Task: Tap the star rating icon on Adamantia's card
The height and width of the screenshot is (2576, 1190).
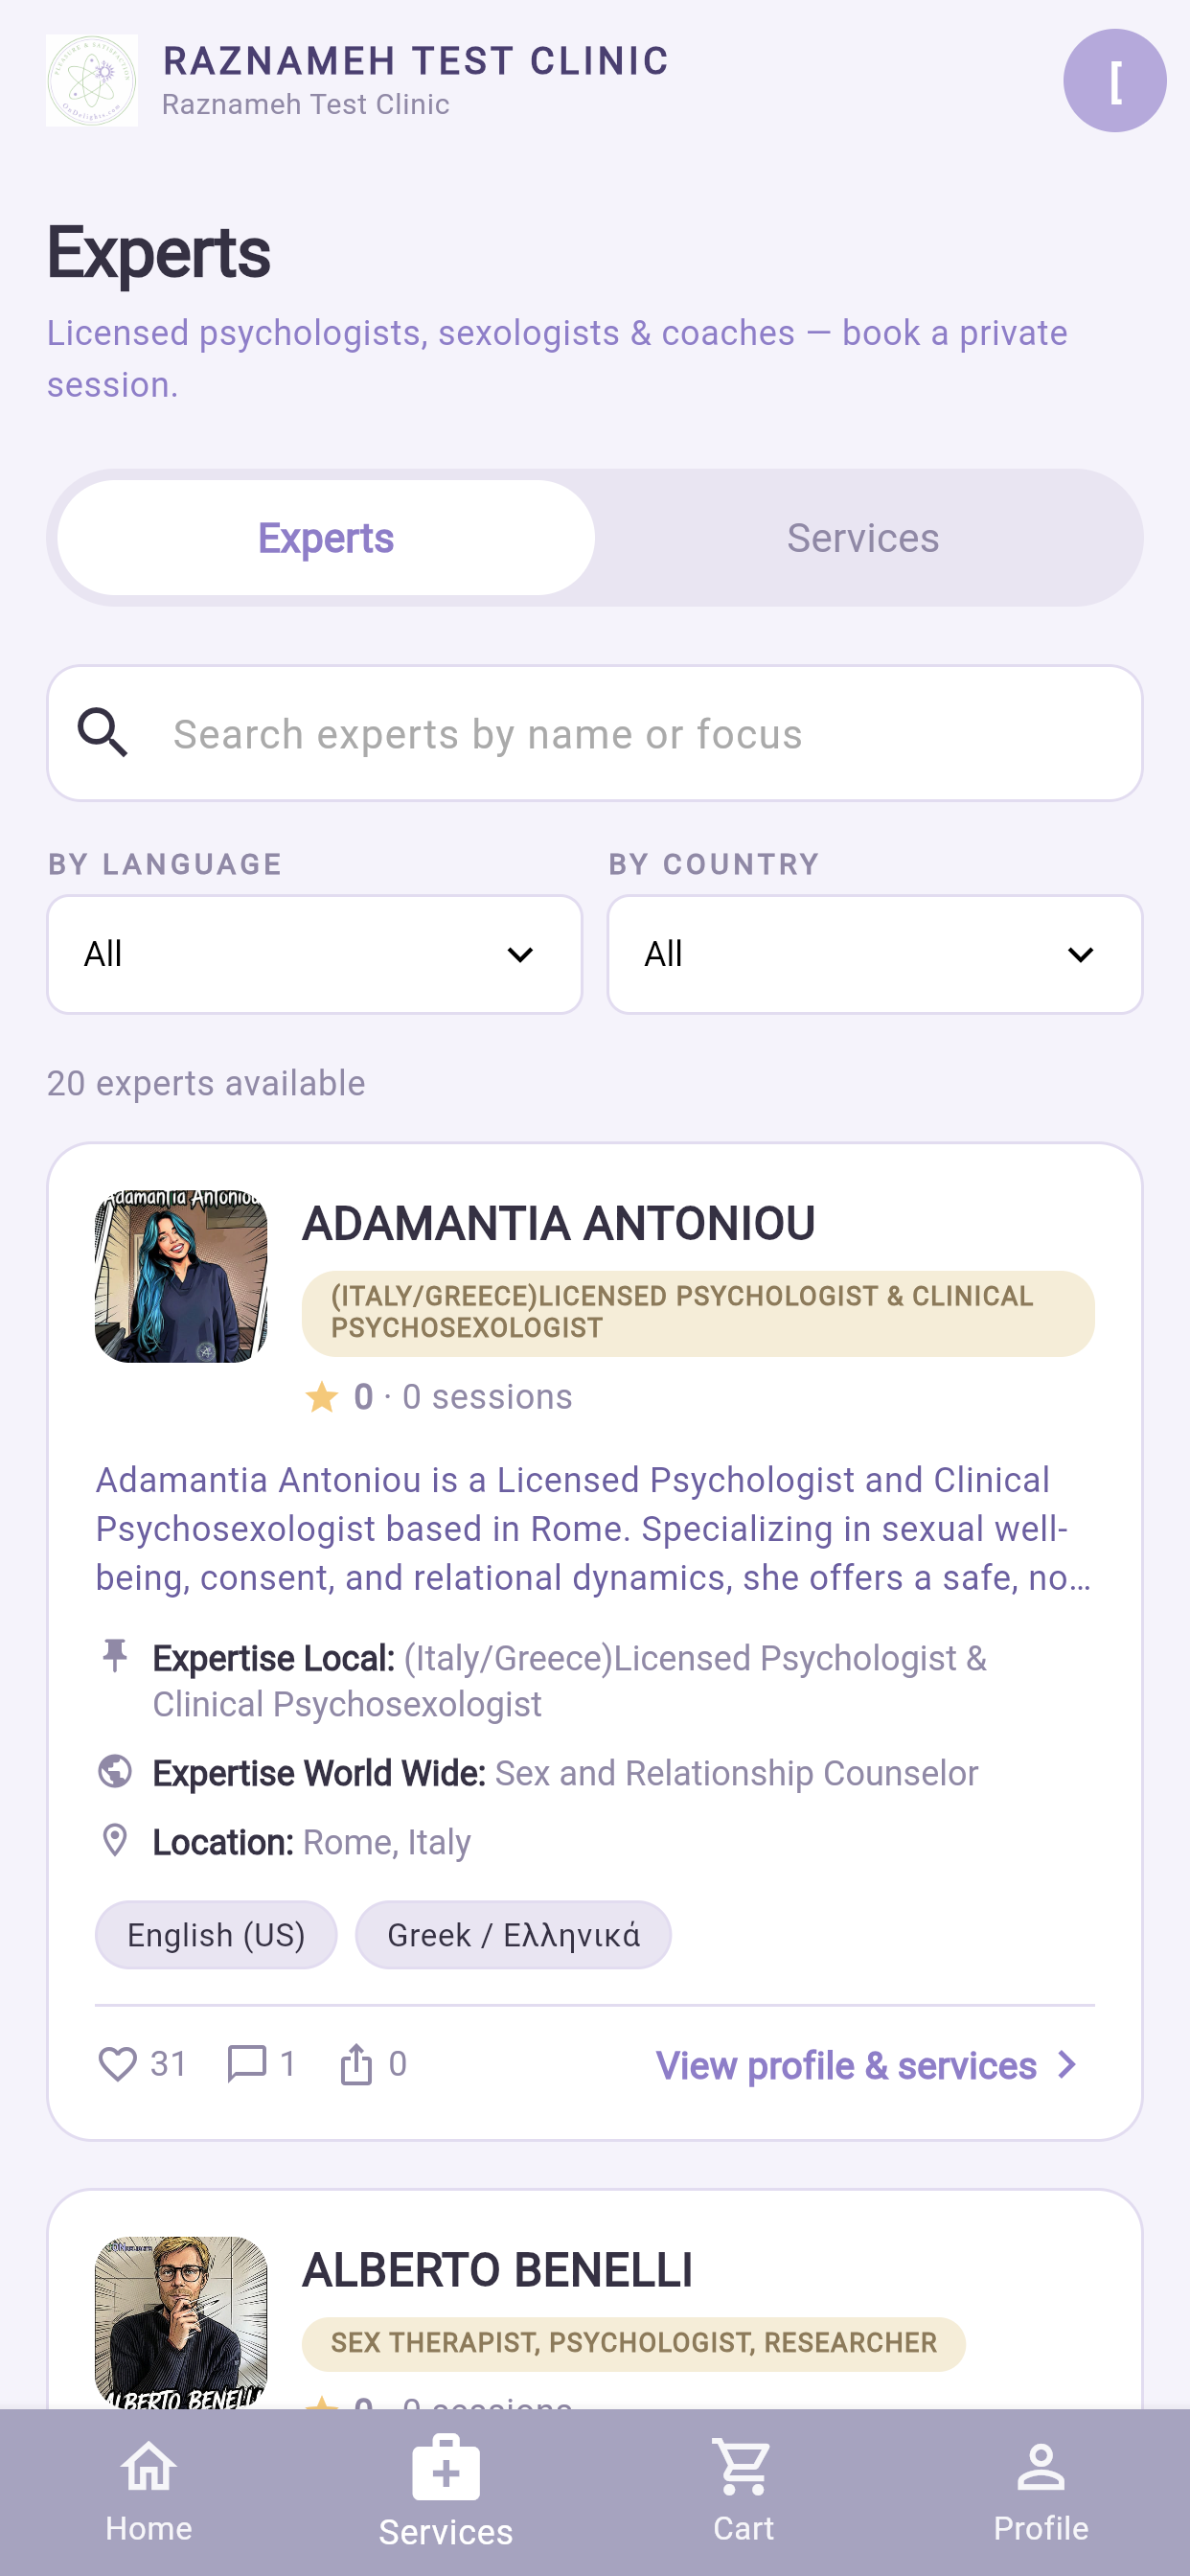Action: 321,1396
